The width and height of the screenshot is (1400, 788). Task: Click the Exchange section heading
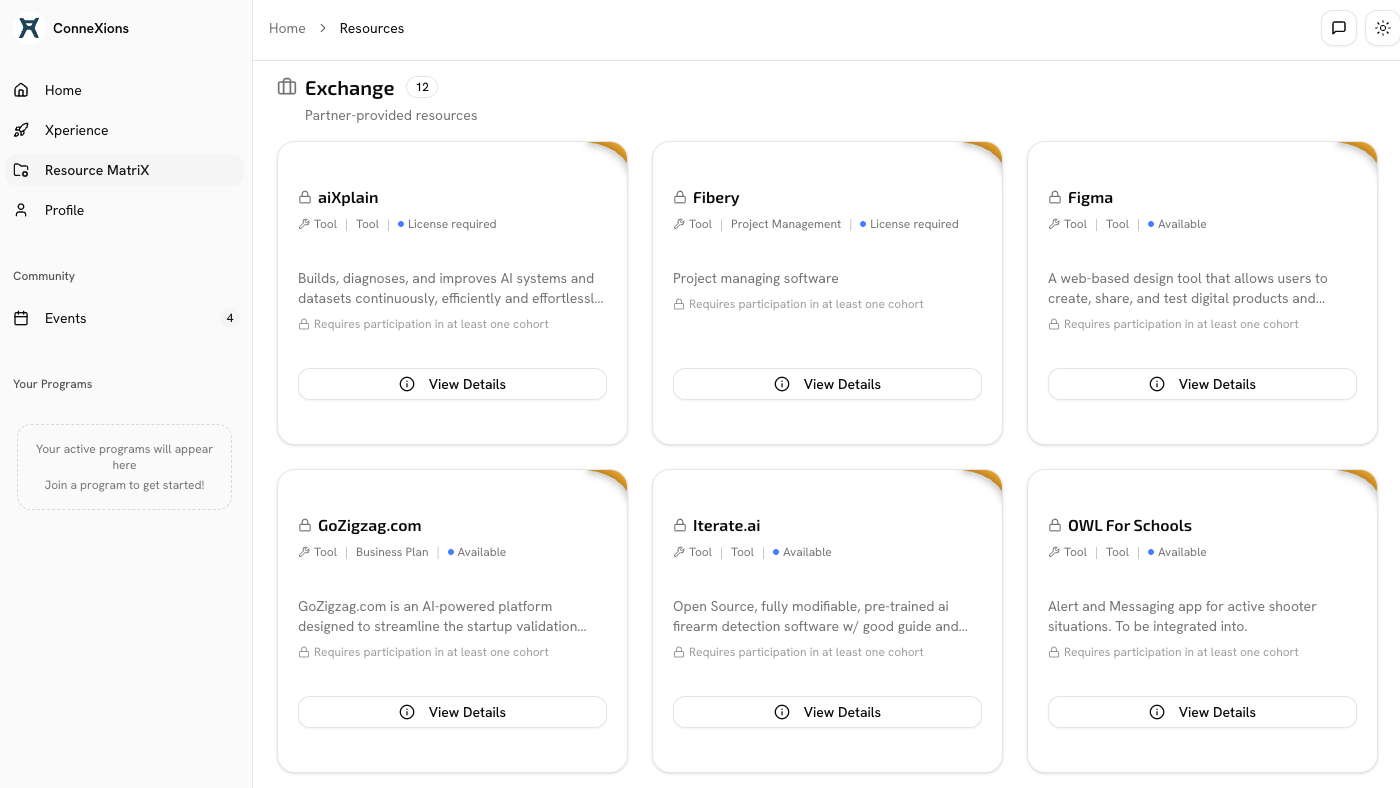(x=350, y=88)
